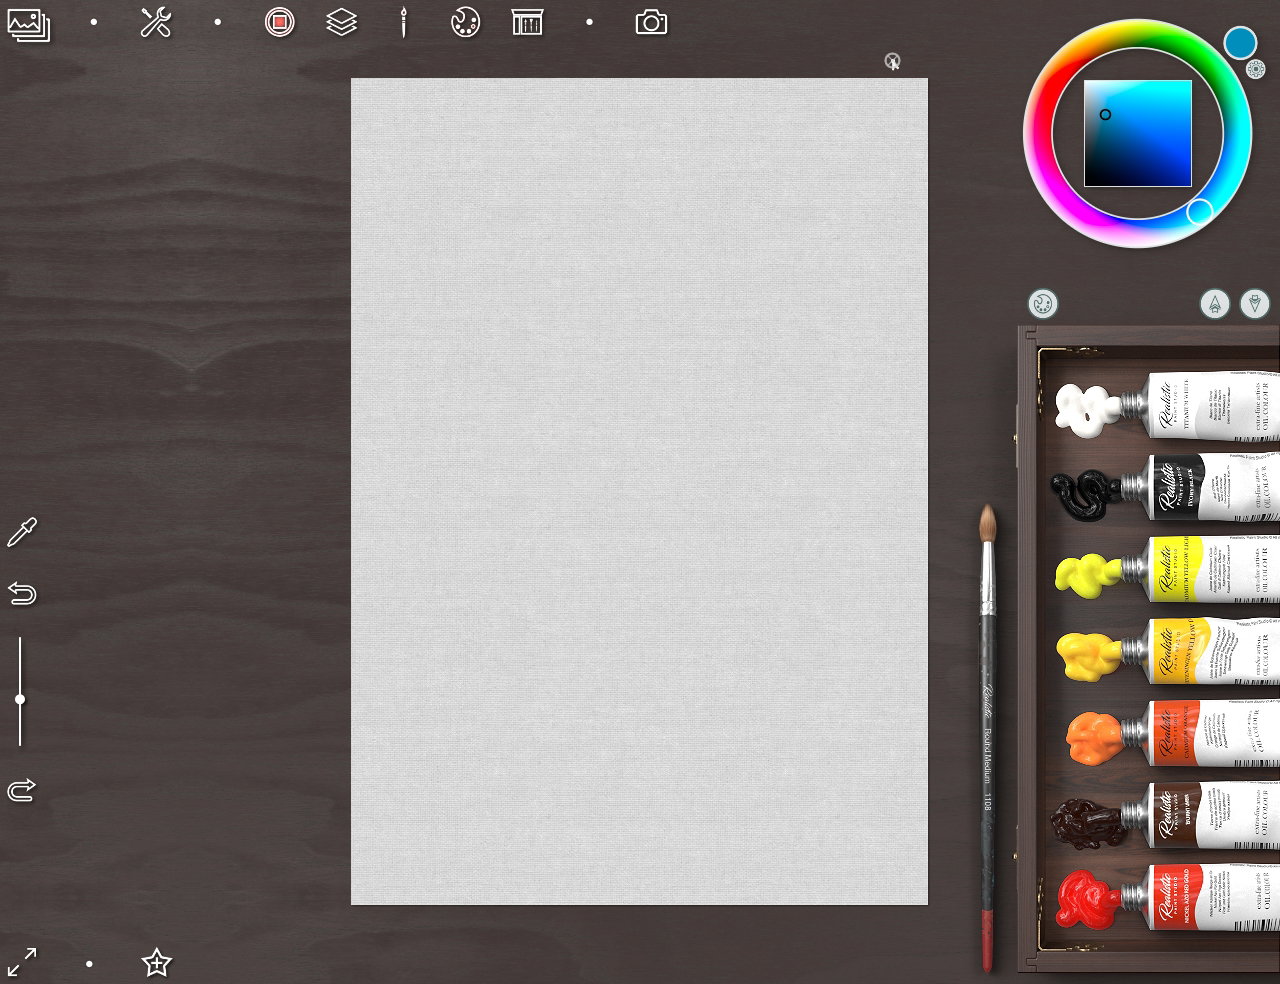
Task: Pick the Cadmium Yellow Light paint tube
Action: [1167, 570]
